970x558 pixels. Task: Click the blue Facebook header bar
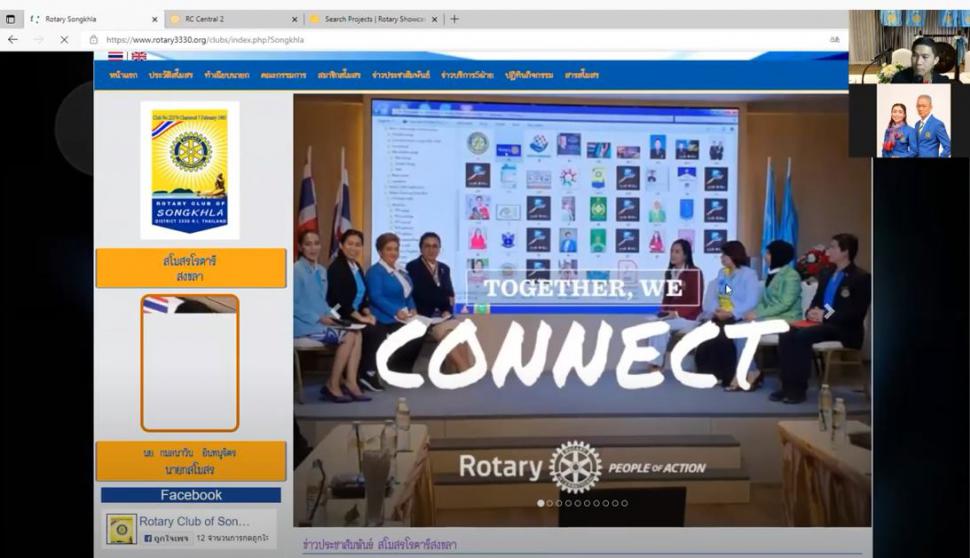[x=191, y=495]
